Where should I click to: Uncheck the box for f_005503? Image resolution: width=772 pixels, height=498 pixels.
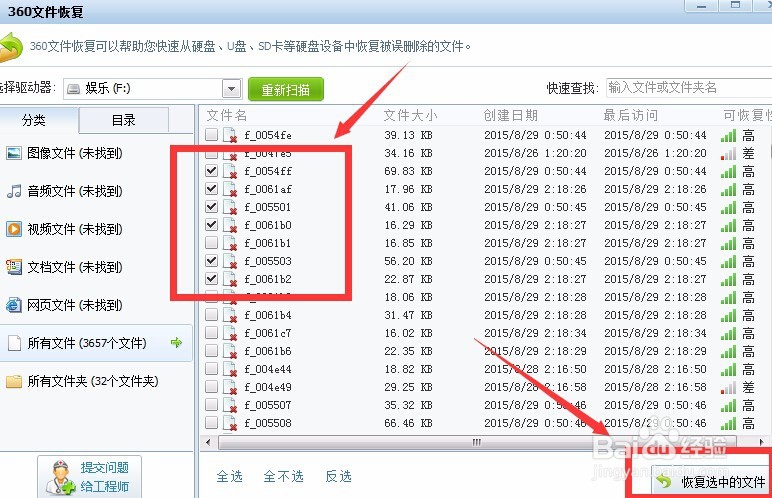pos(211,260)
